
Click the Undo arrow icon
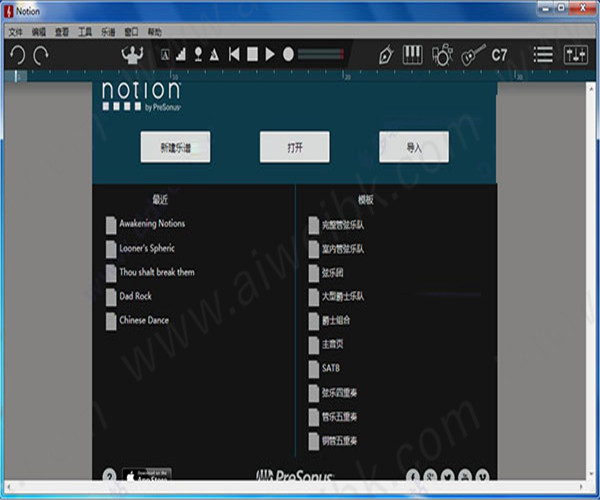pyautogui.click(x=18, y=55)
